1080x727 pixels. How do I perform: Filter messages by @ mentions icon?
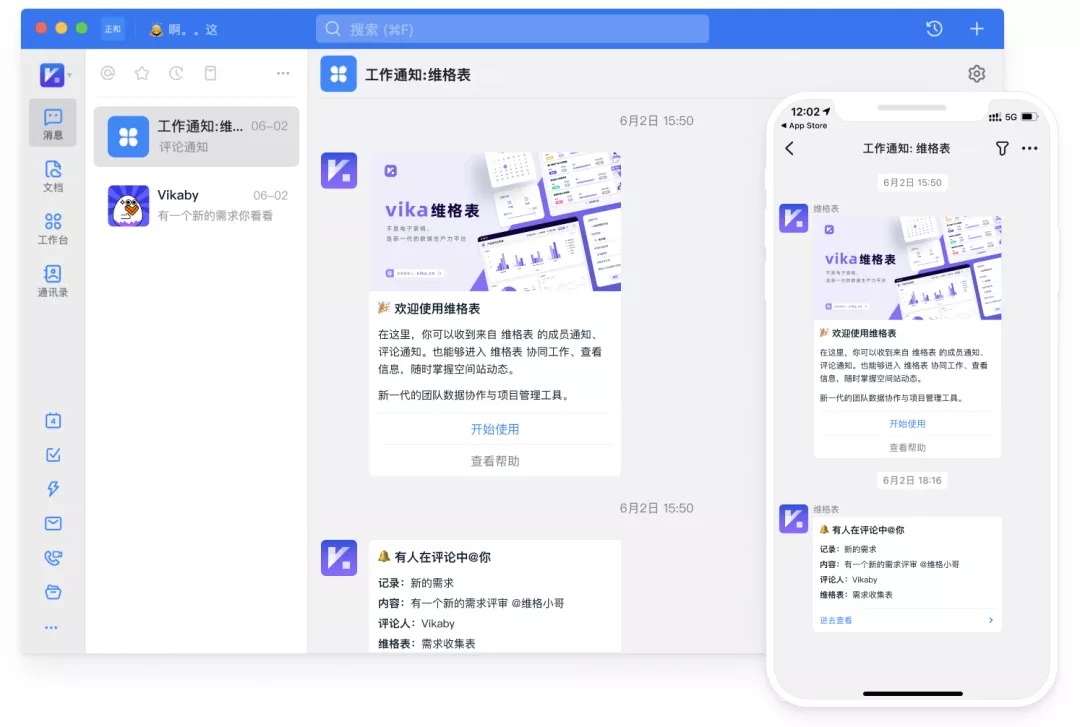pyautogui.click(x=107, y=73)
